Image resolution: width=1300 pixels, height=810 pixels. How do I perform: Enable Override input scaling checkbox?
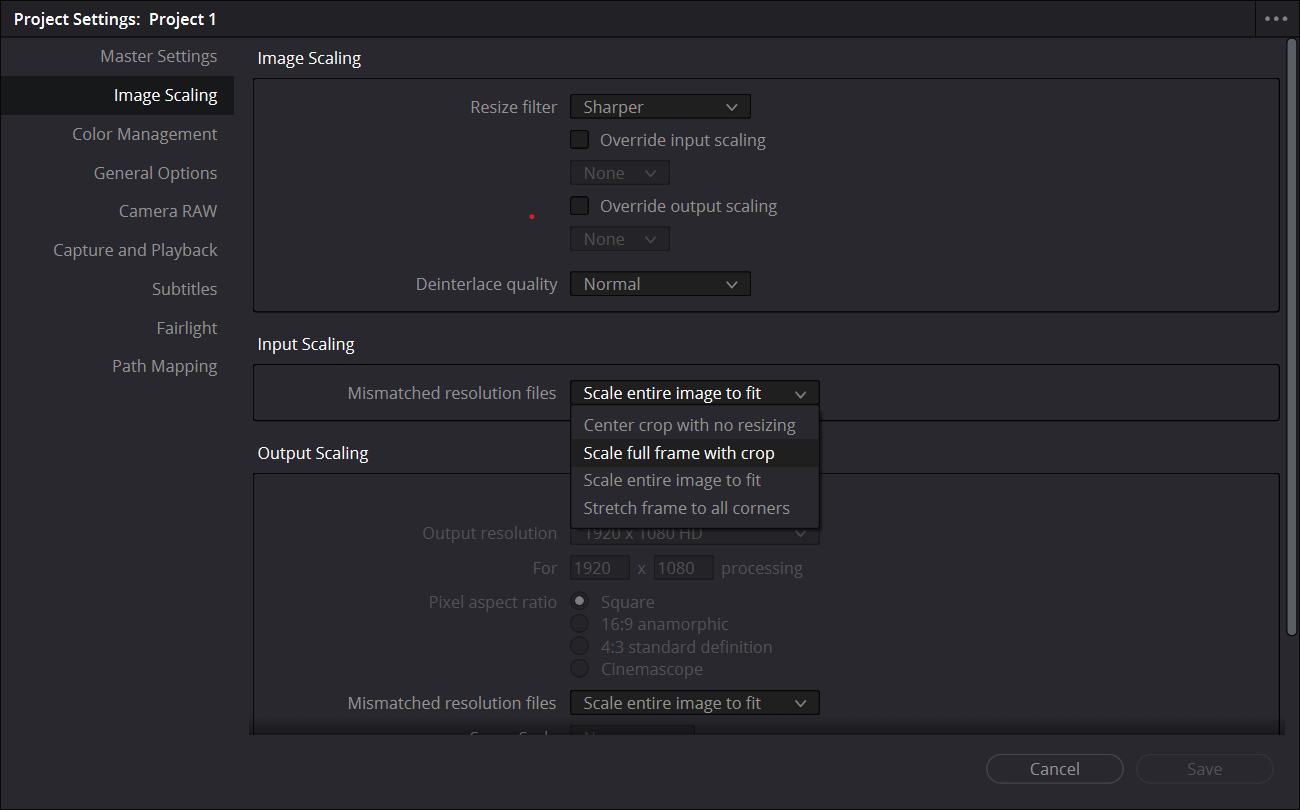[x=579, y=140]
